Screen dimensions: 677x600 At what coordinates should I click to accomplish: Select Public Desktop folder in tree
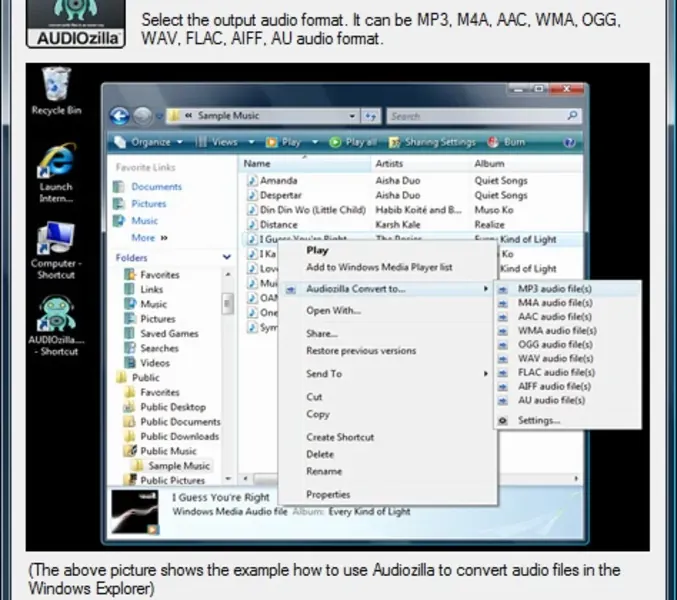pyautogui.click(x=165, y=407)
